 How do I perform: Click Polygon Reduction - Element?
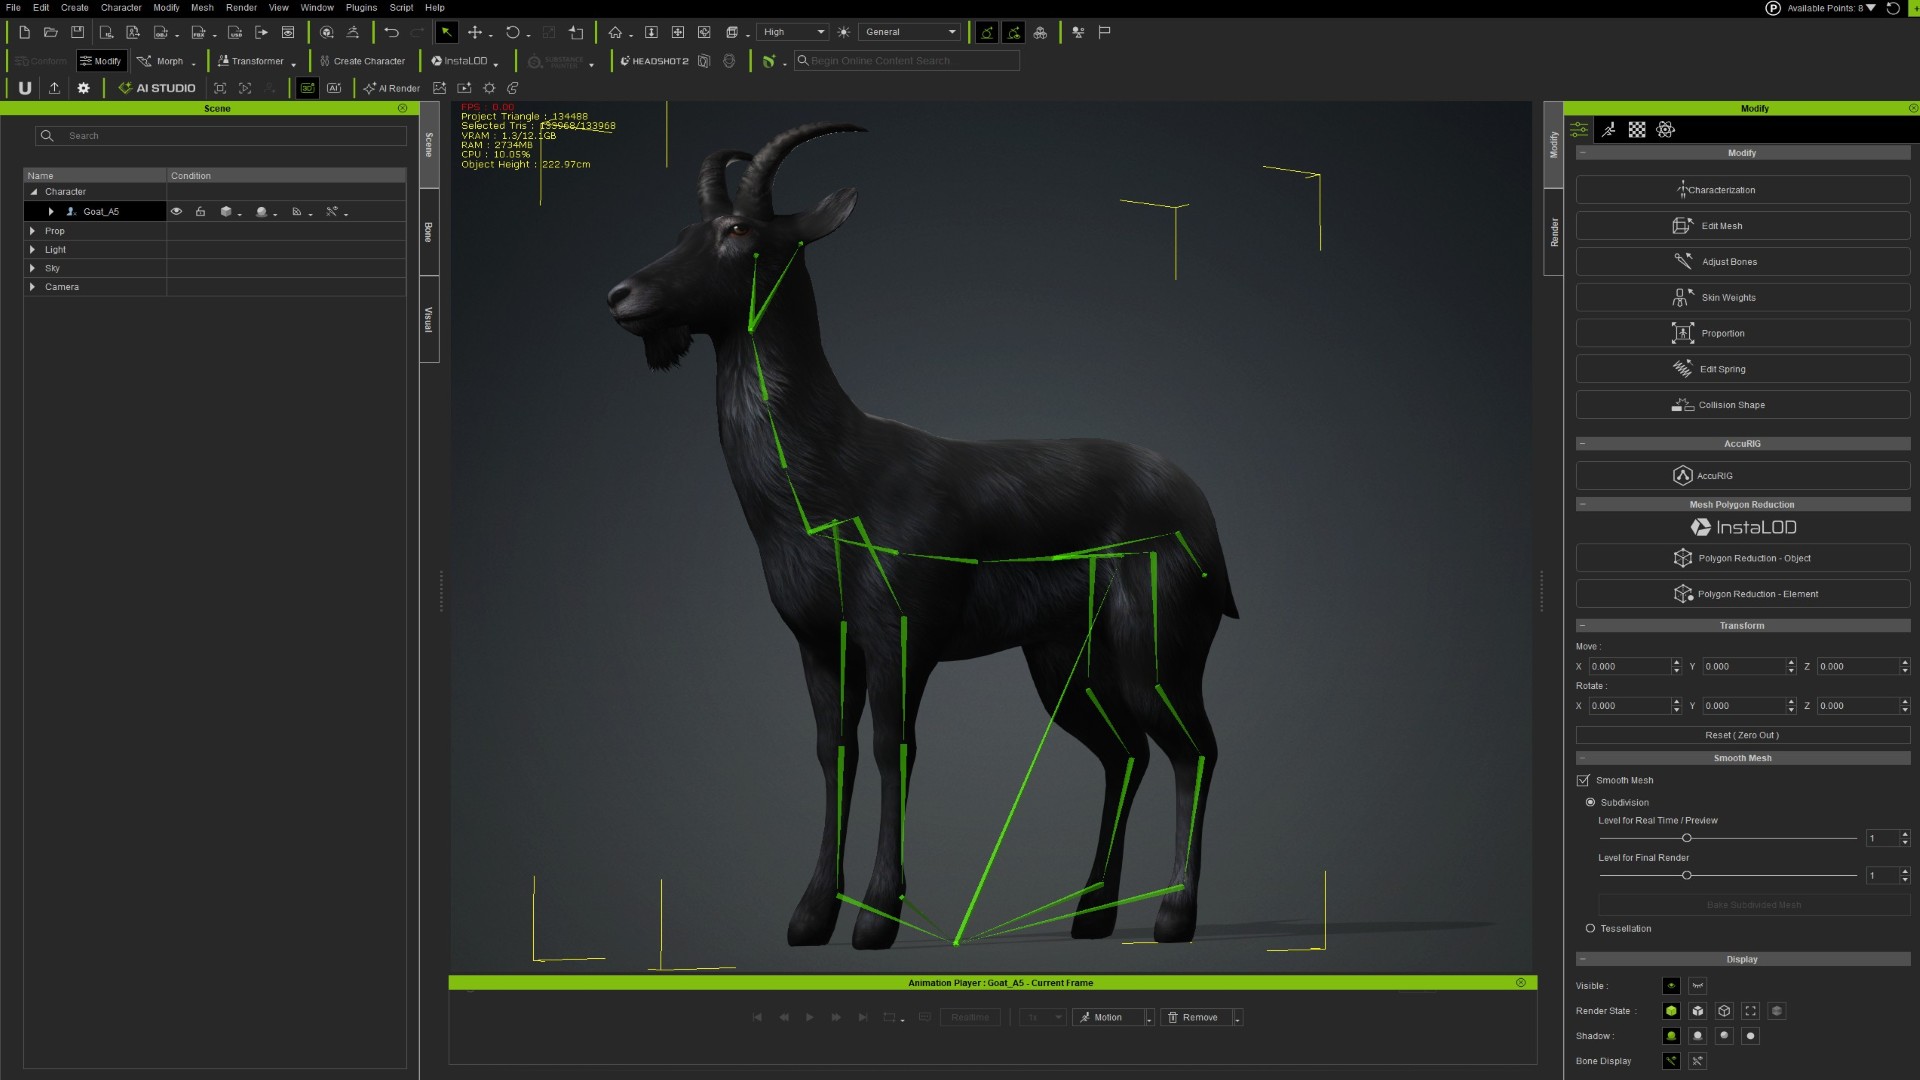(x=1743, y=594)
